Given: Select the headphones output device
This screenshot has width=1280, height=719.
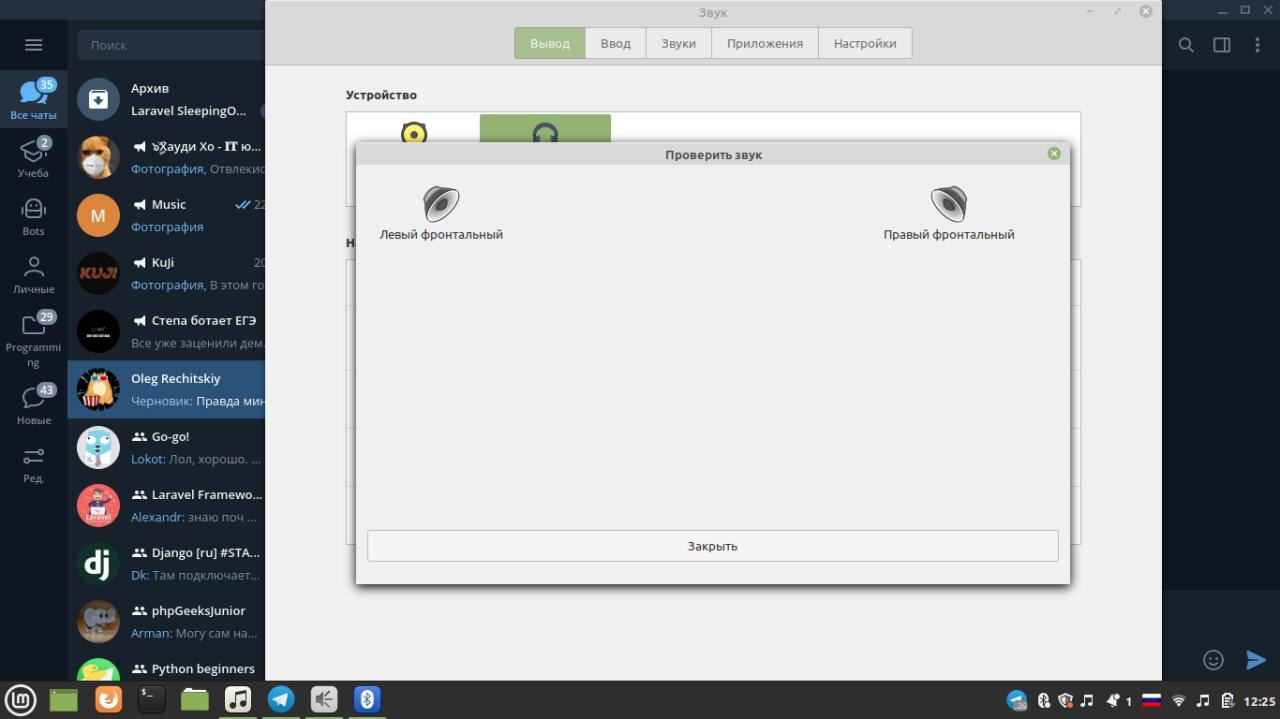Looking at the screenshot, I should [x=545, y=129].
